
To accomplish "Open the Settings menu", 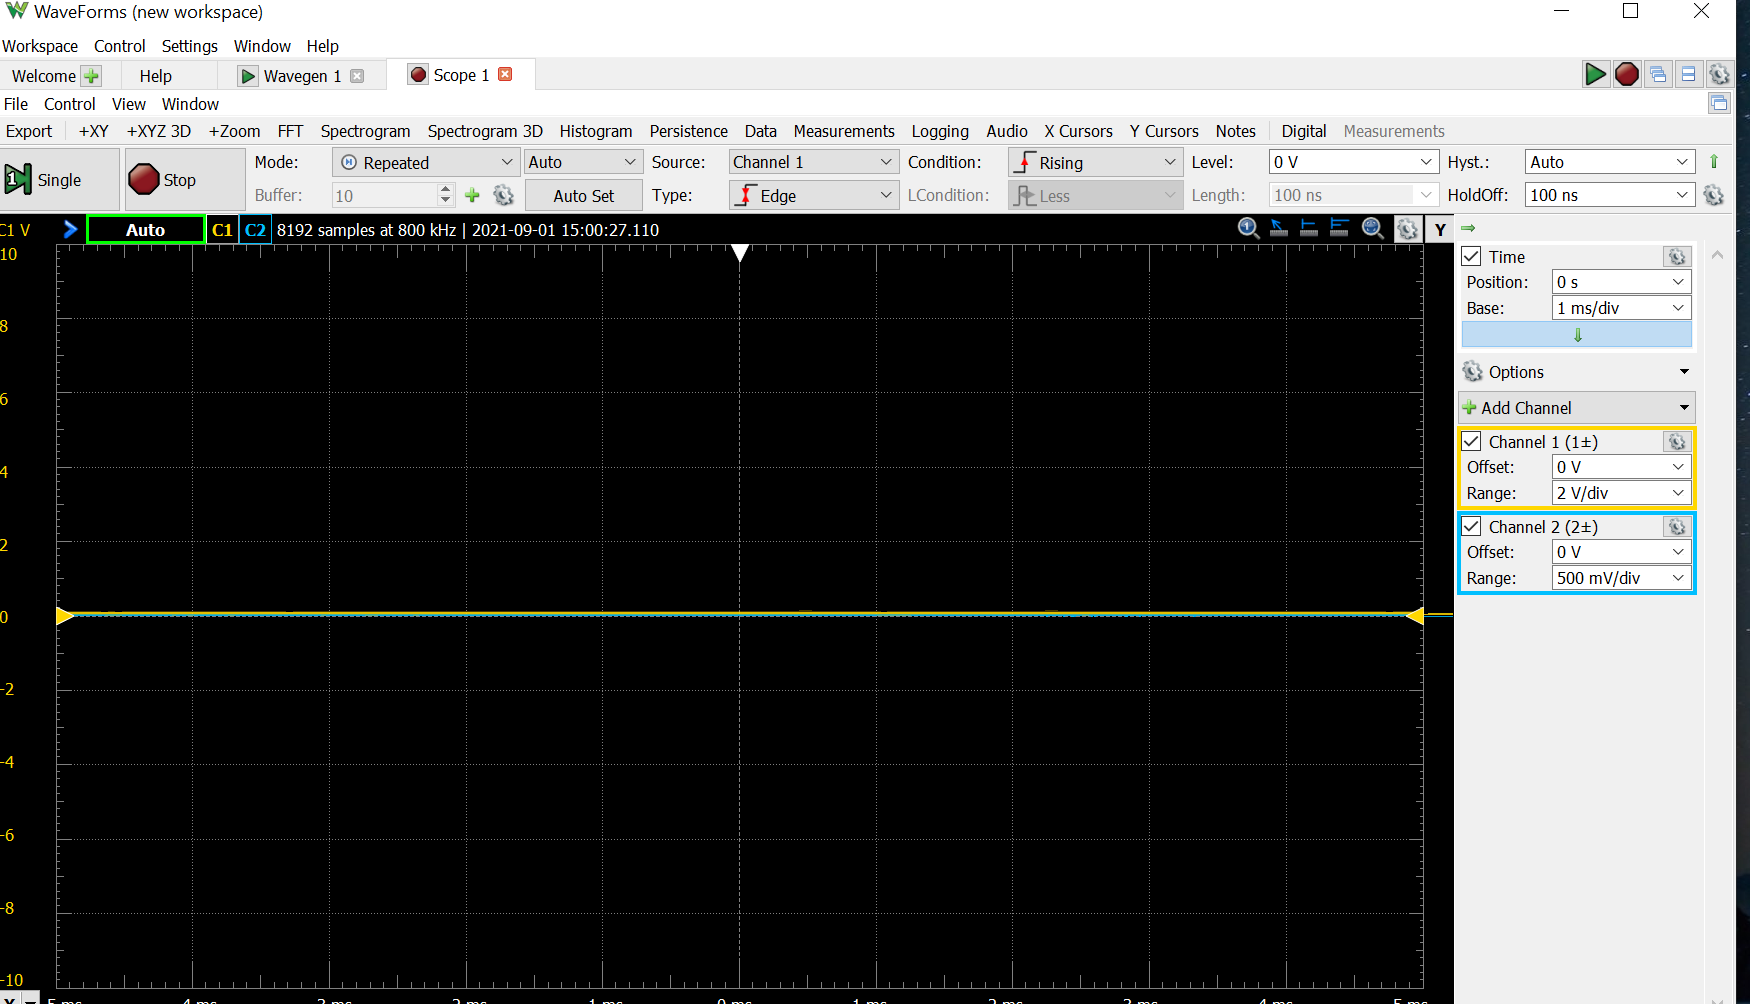I will pos(190,46).
